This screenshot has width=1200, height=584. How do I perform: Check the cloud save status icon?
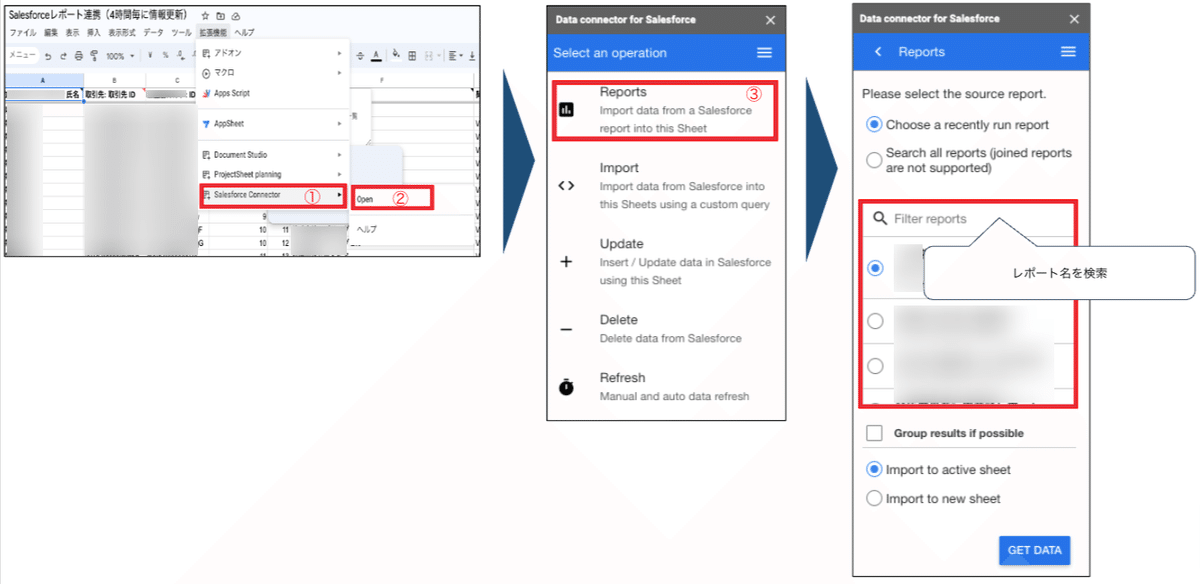tap(235, 17)
